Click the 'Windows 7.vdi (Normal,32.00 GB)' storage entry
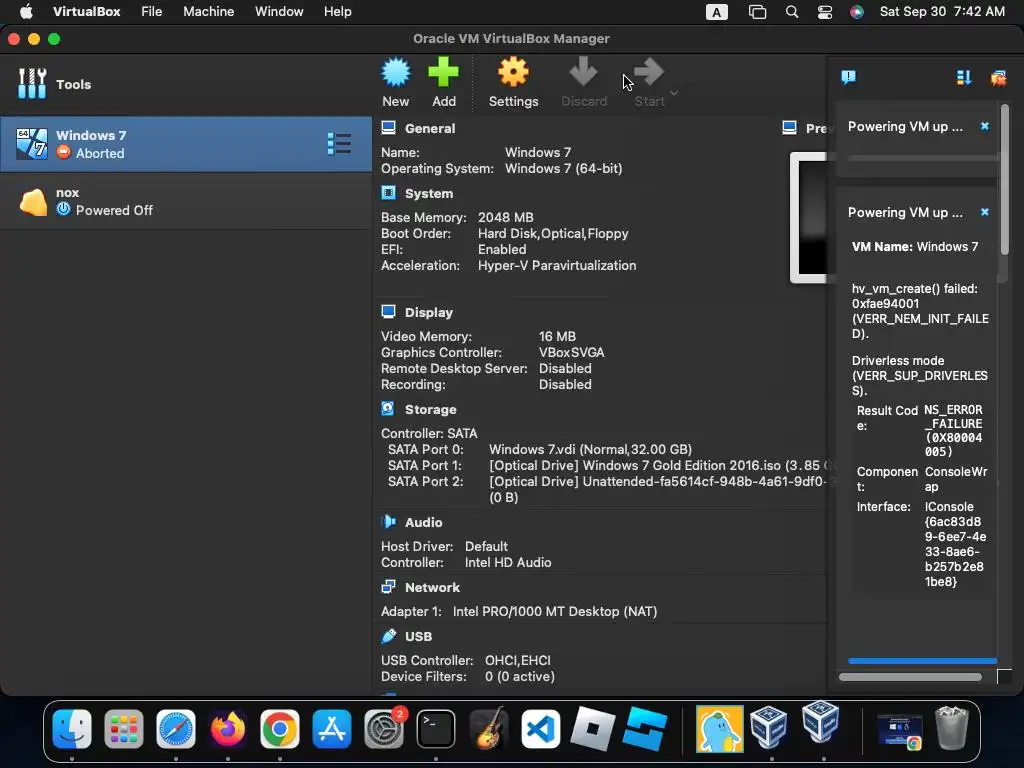Viewport: 1024px width, 768px height. coord(590,449)
